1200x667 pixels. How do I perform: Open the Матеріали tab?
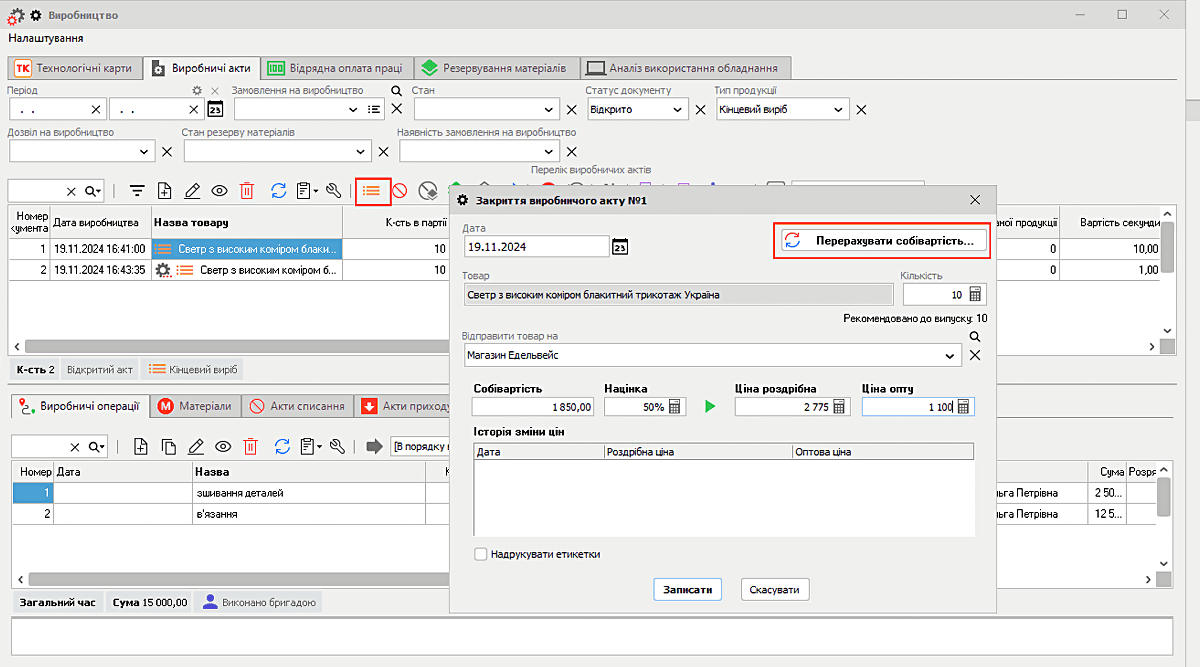199,406
